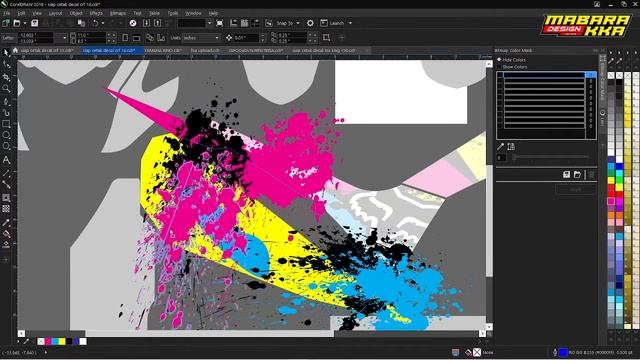The width and height of the screenshot is (640, 360).
Task: Select the Zoom magnifier tool
Action: click(6, 89)
